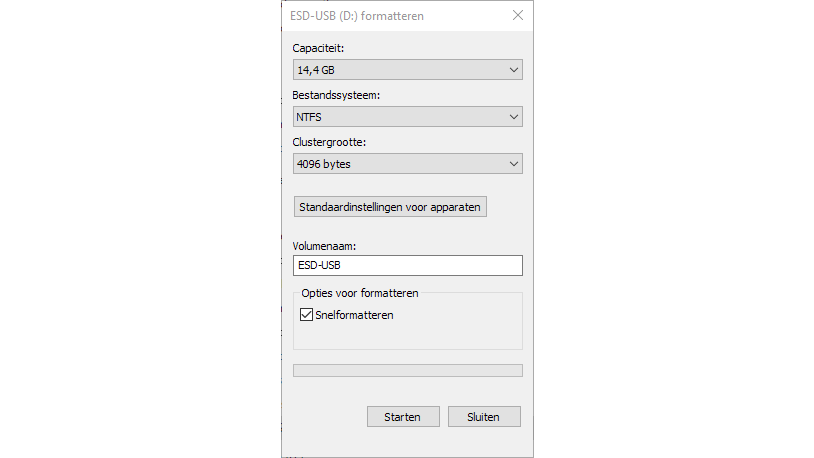Uncheck the Snelformatteren checkbox
Viewport: 814px width, 458px height.
[307, 315]
